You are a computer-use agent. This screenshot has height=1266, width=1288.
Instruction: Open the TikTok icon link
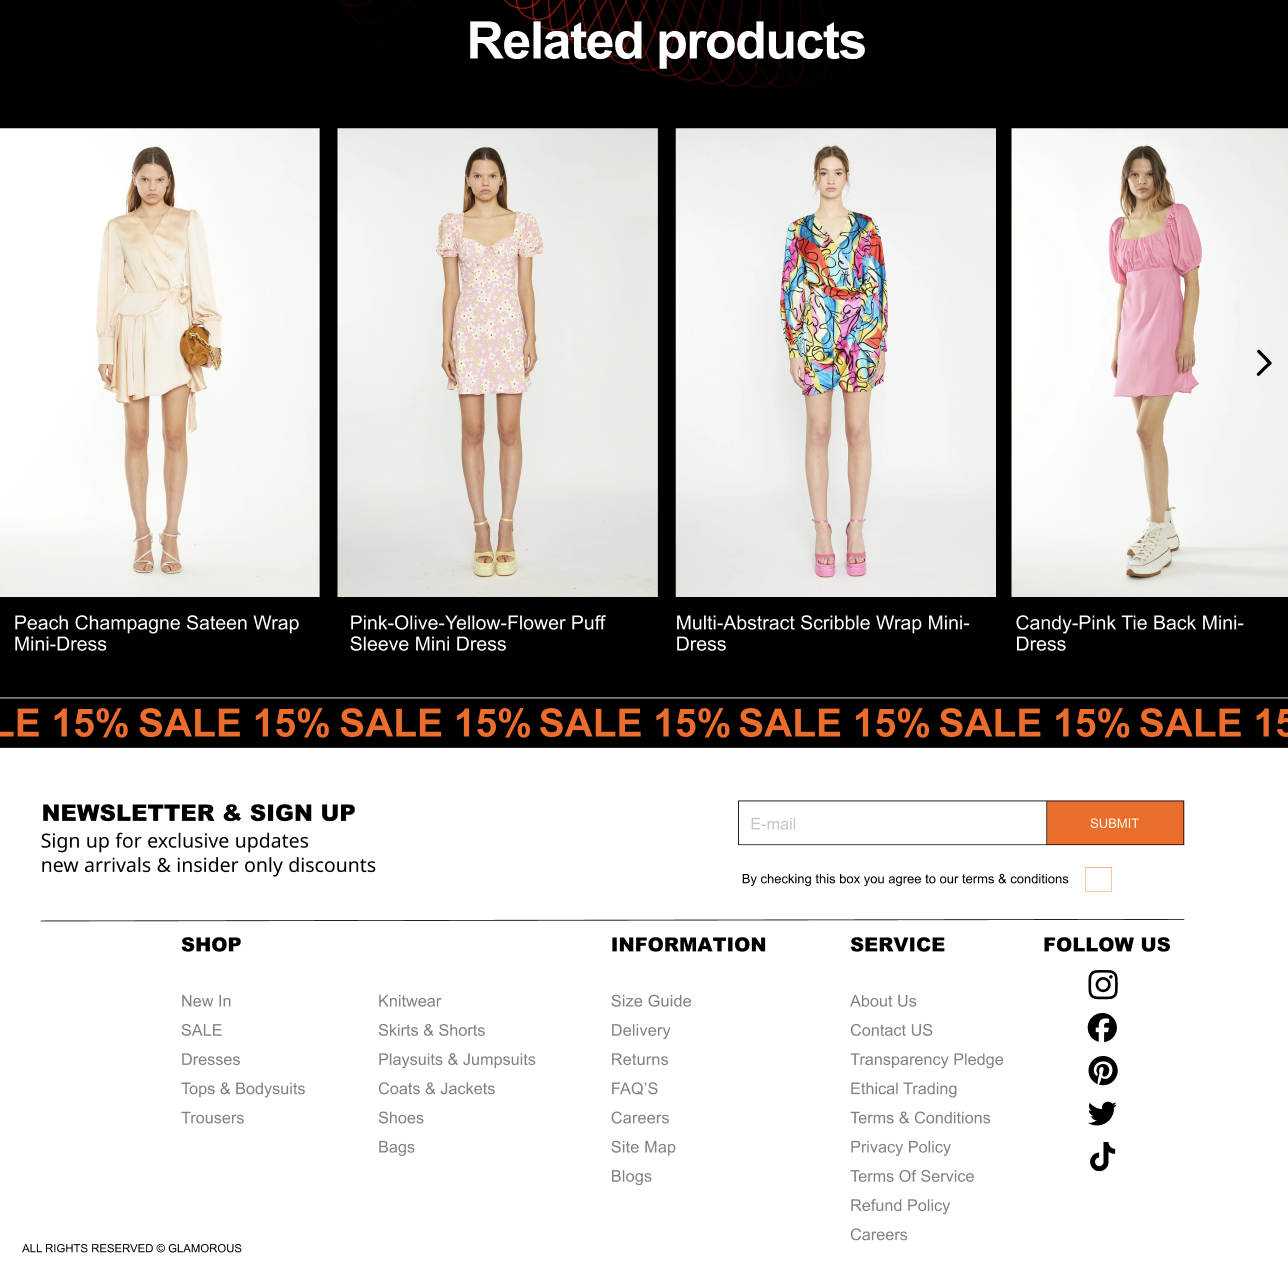pyautogui.click(x=1102, y=1157)
